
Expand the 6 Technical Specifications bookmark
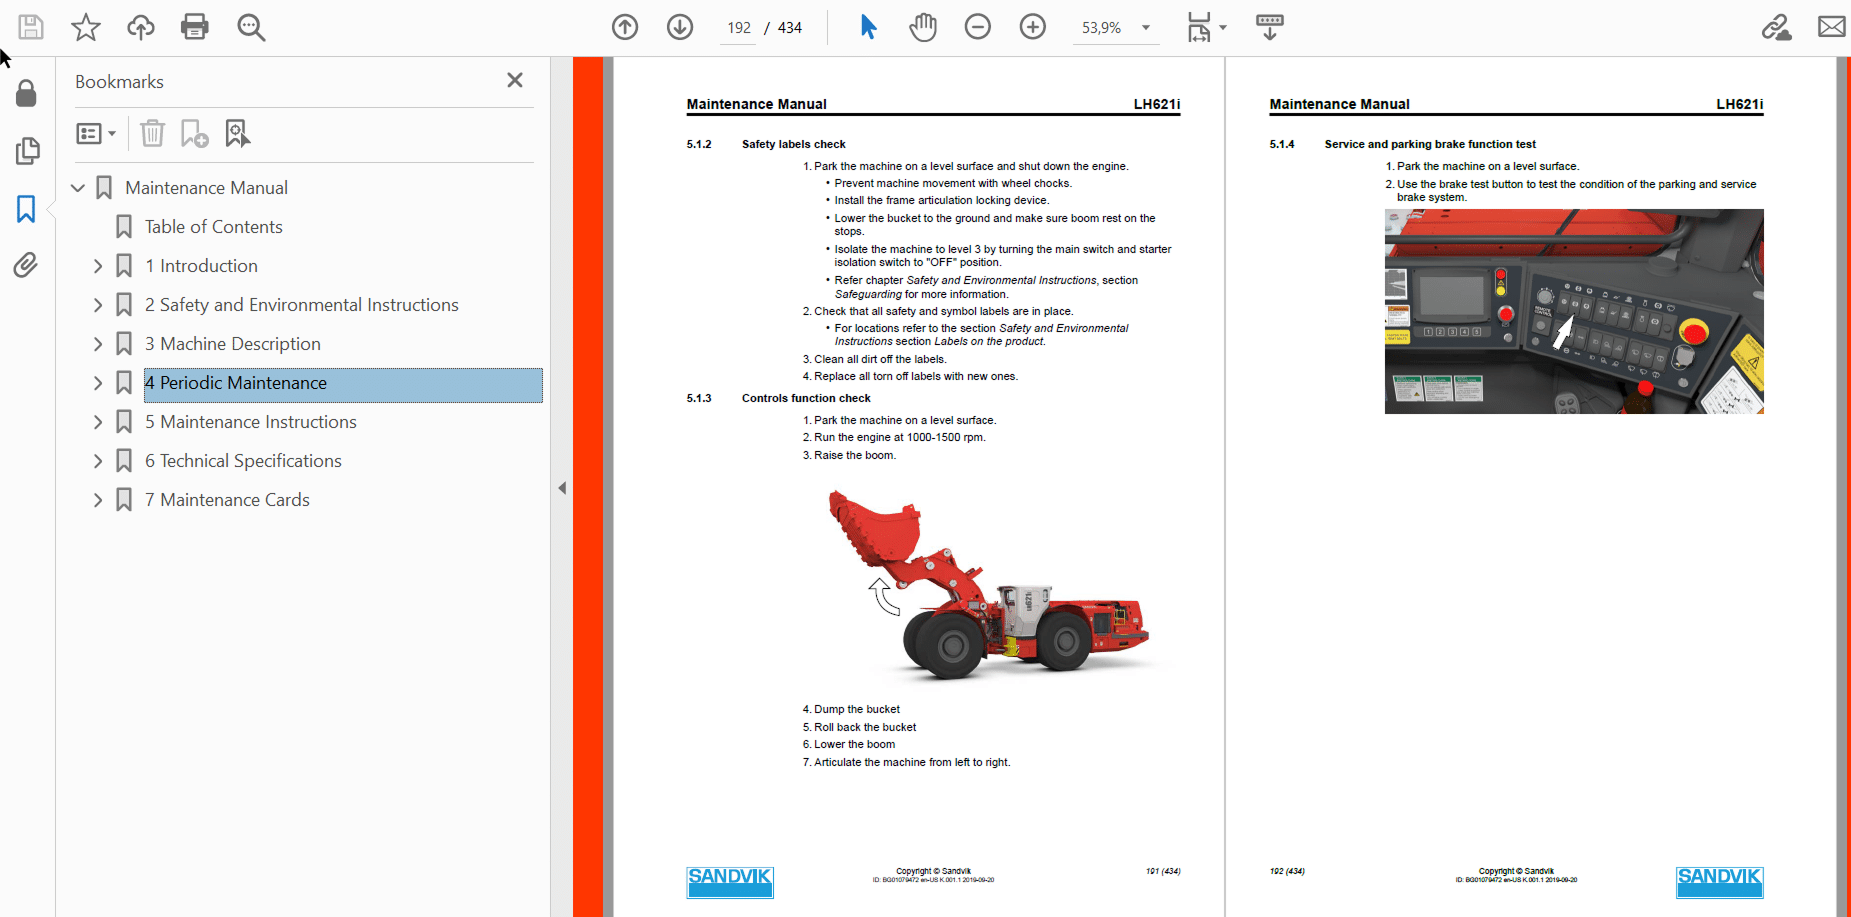click(98, 461)
